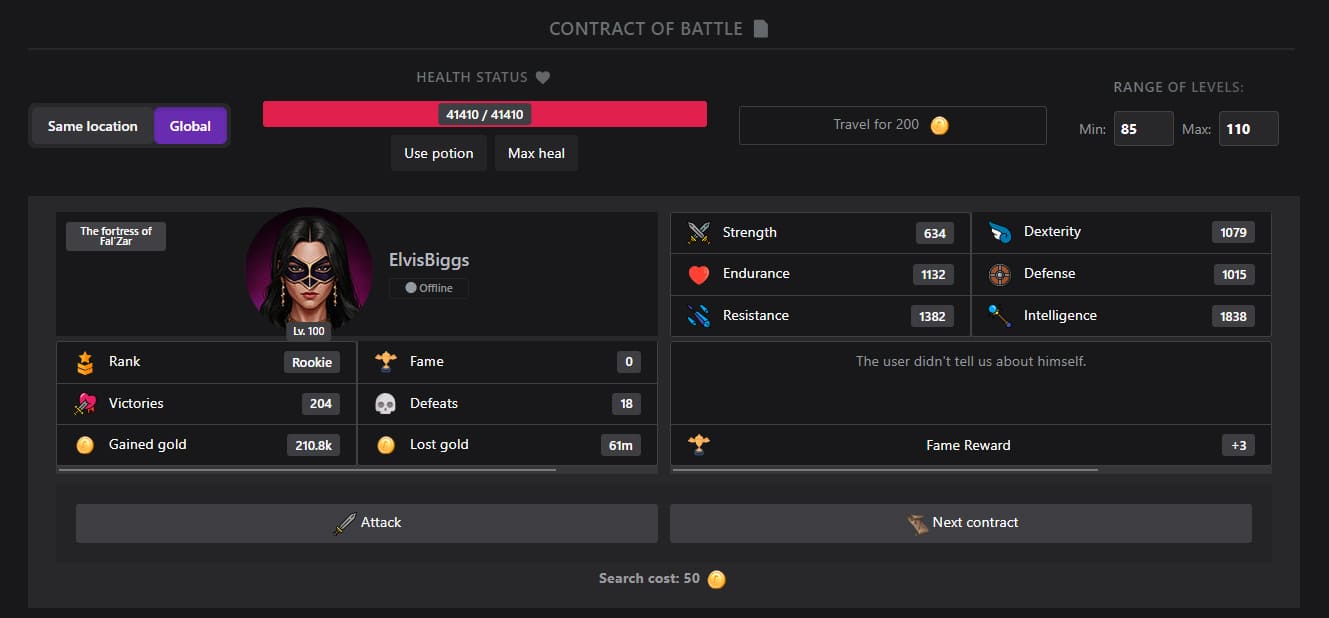Click the Range of Levels heading
This screenshot has height=618, width=1329.
tap(1179, 87)
